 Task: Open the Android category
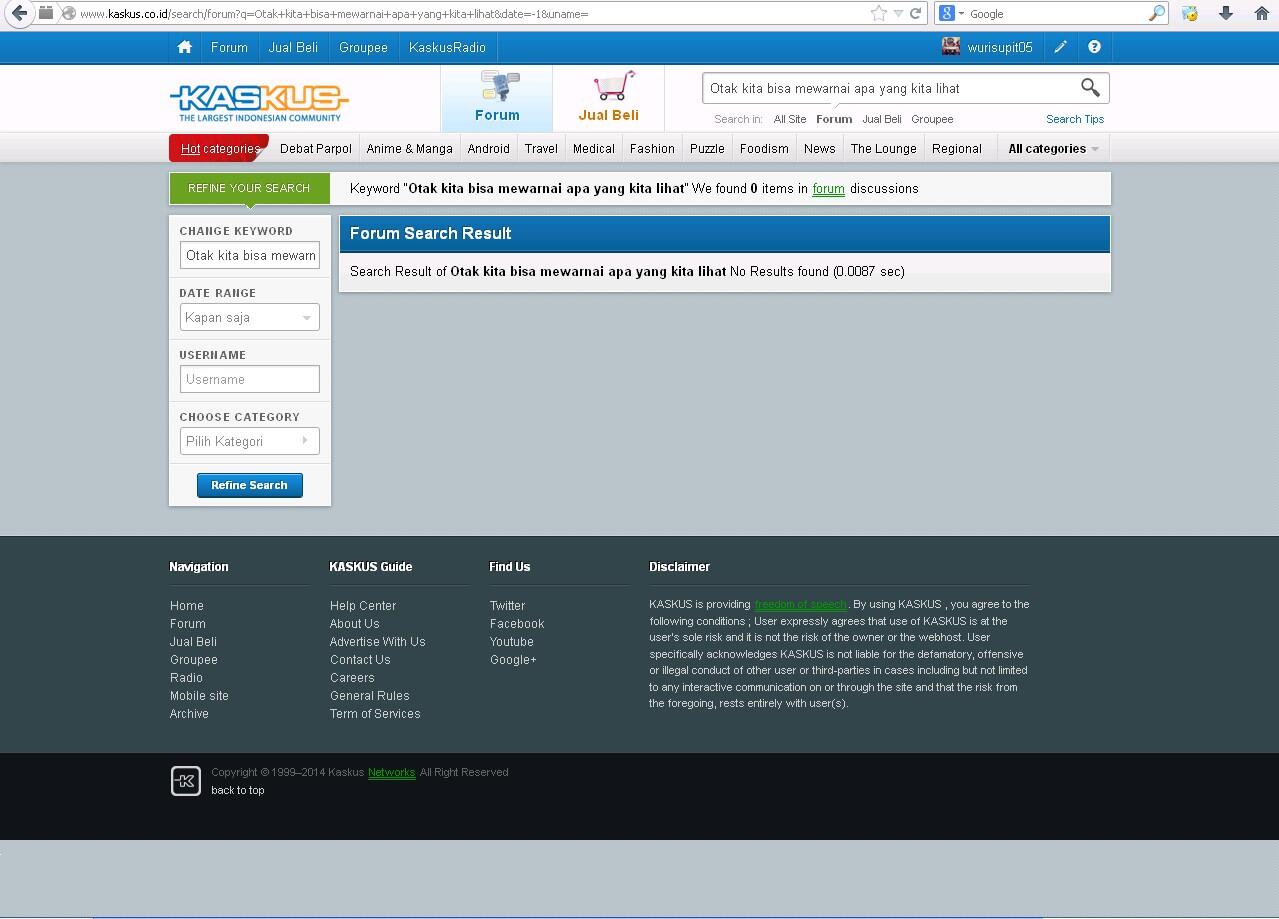[488, 148]
